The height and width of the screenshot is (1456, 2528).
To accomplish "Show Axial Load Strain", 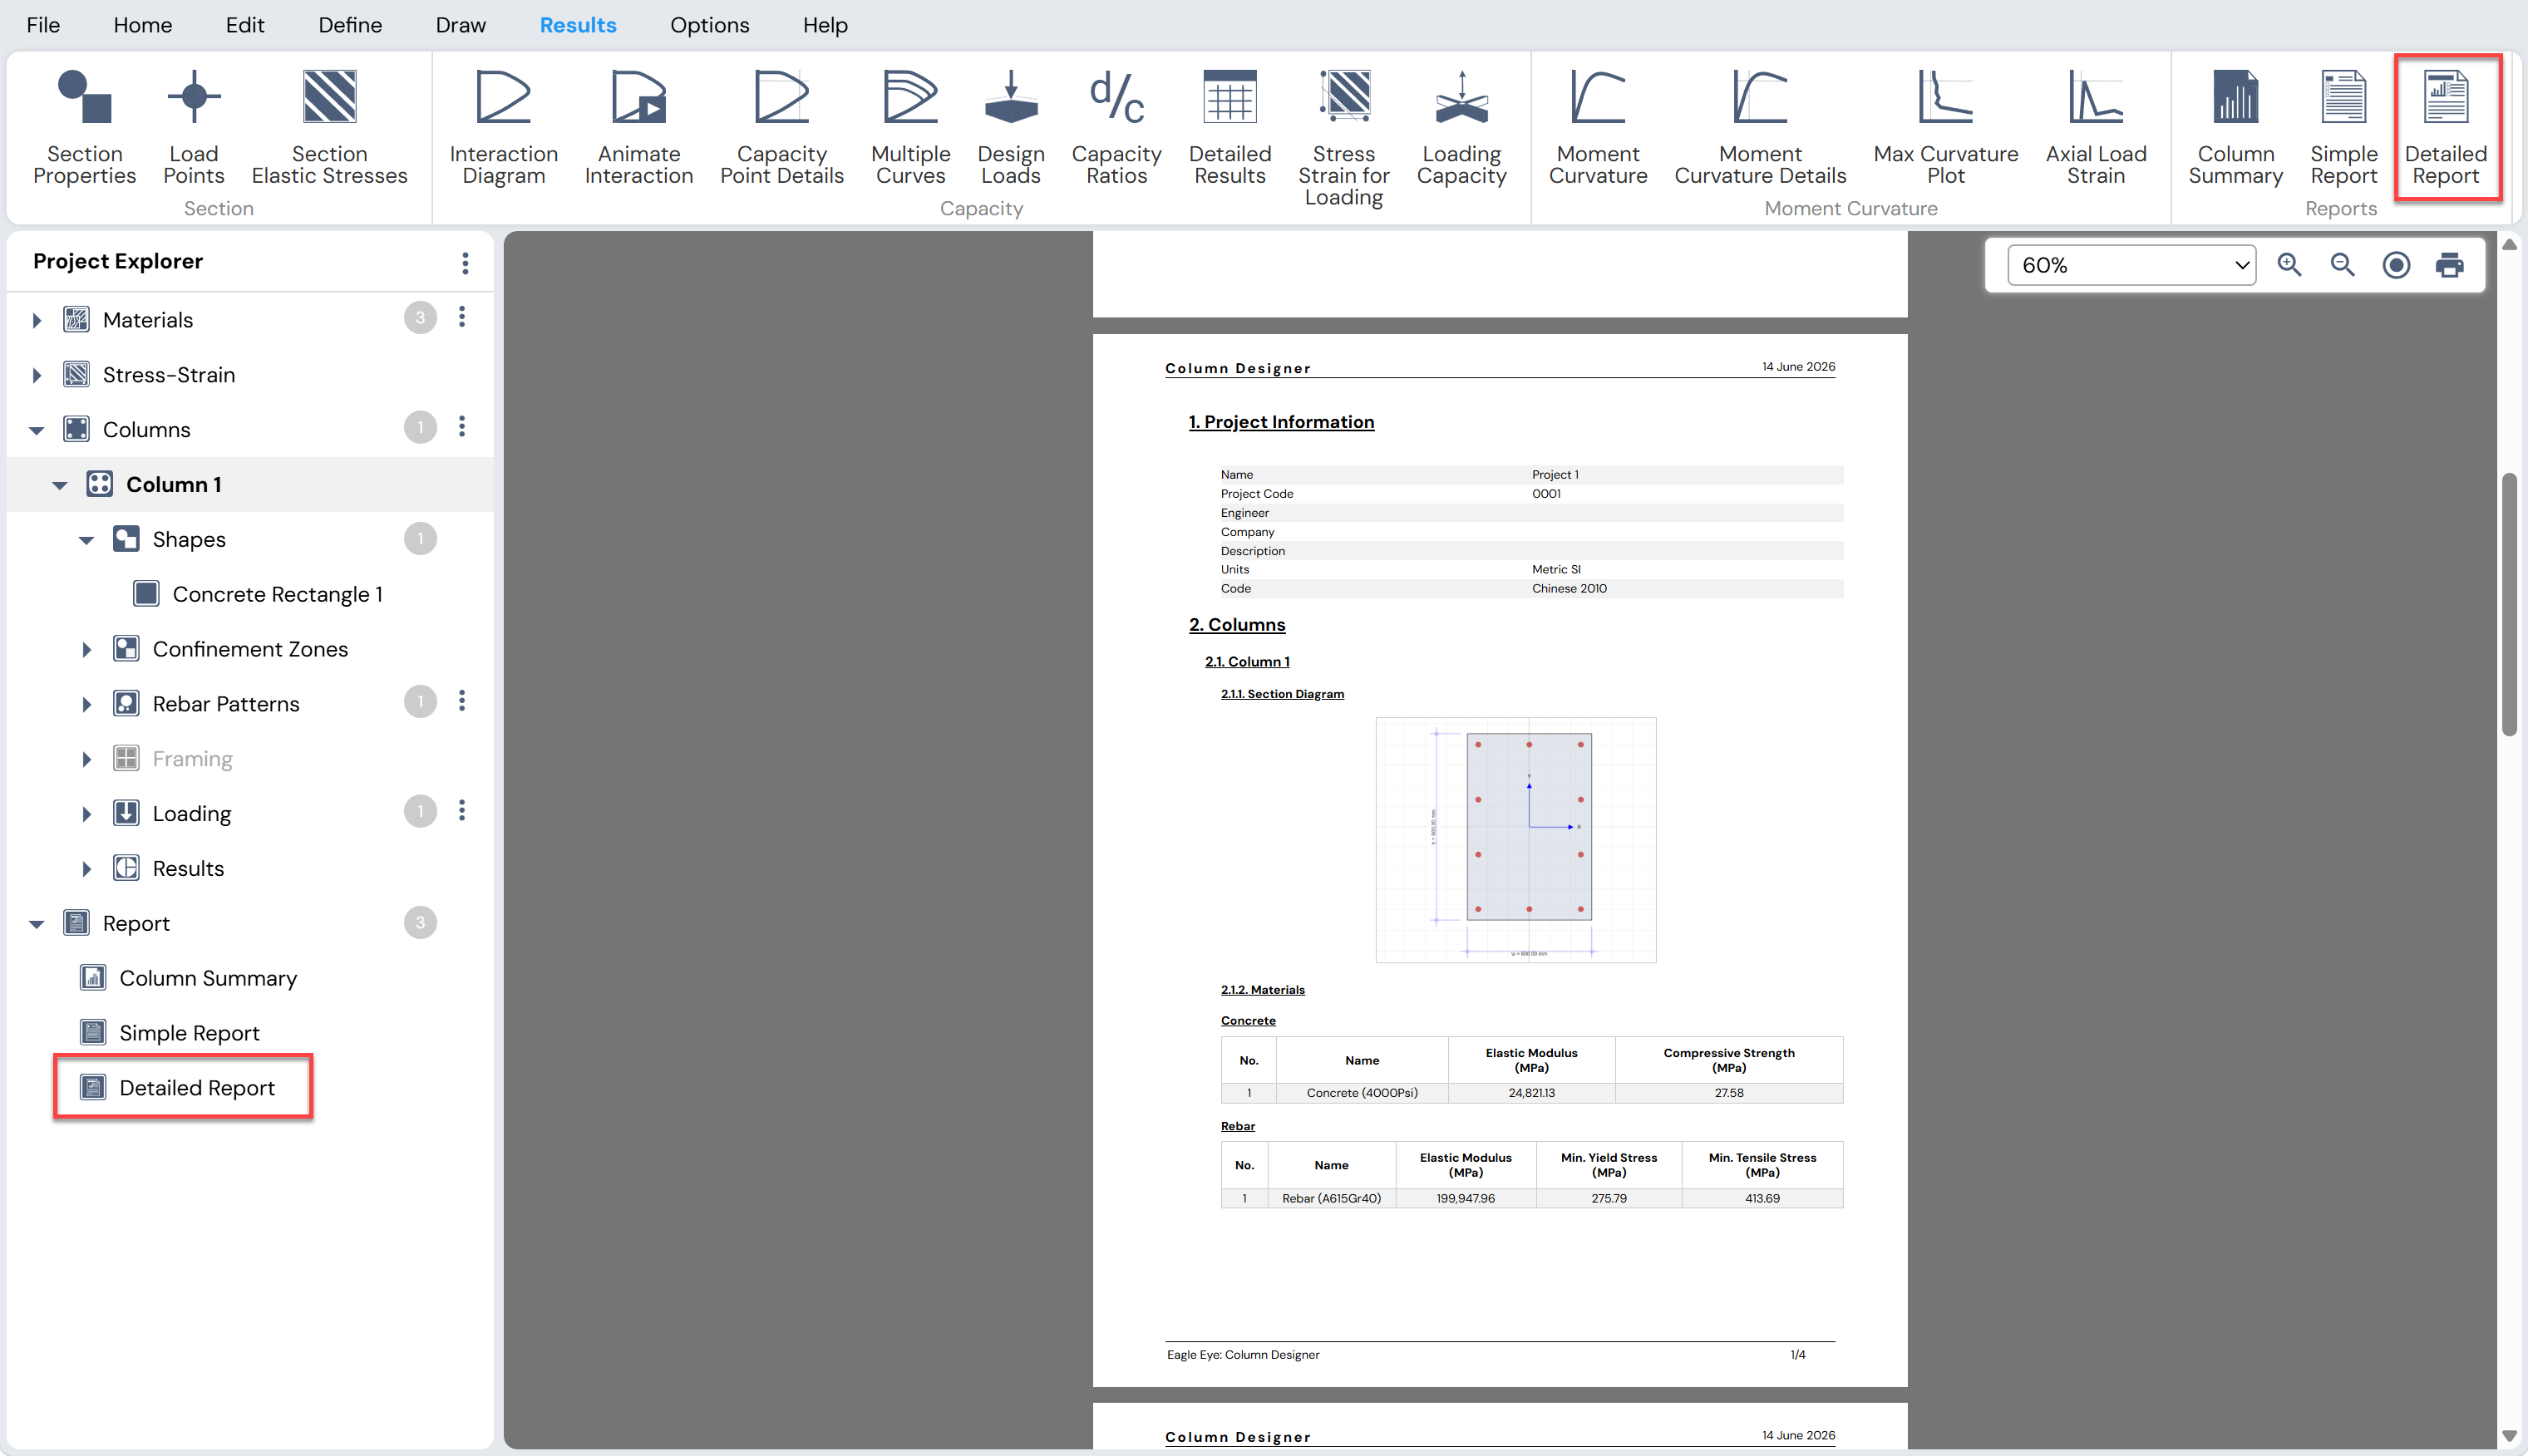I will (x=2095, y=126).
